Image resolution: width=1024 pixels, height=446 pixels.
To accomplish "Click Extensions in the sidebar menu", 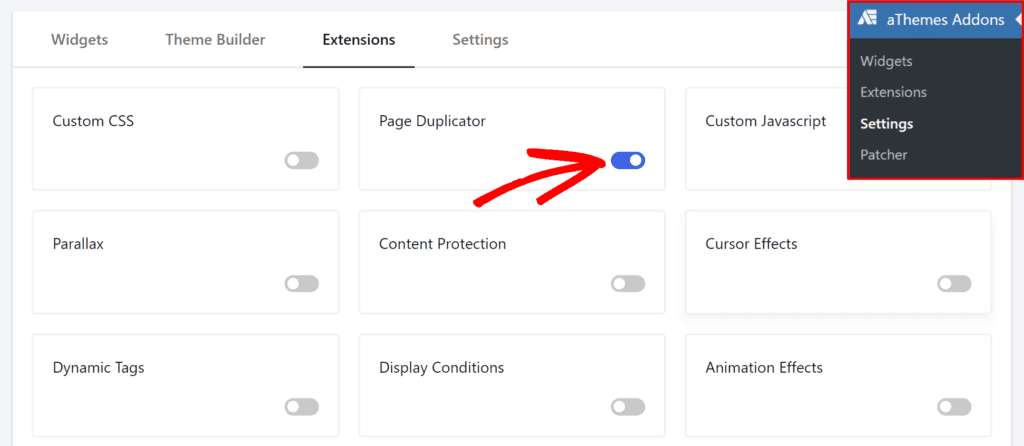I will [x=893, y=92].
